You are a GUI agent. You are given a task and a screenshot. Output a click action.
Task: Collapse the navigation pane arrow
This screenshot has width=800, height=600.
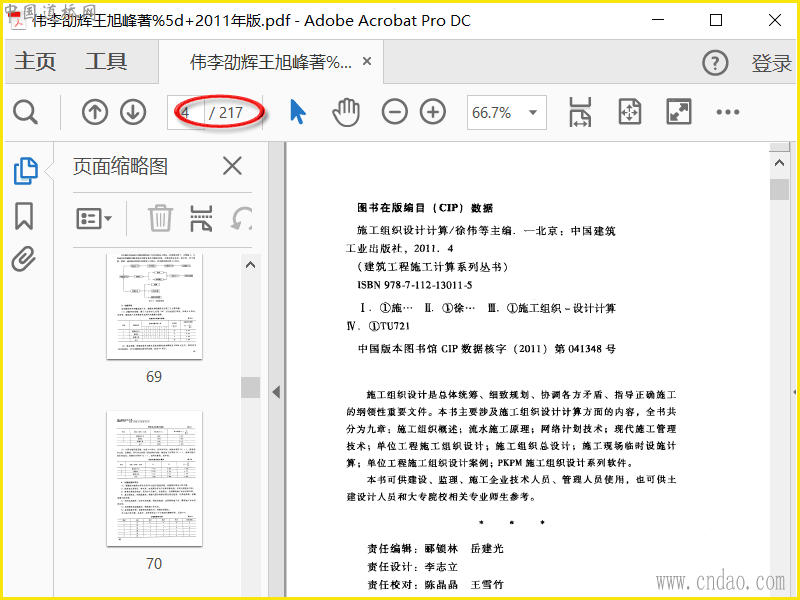point(276,392)
